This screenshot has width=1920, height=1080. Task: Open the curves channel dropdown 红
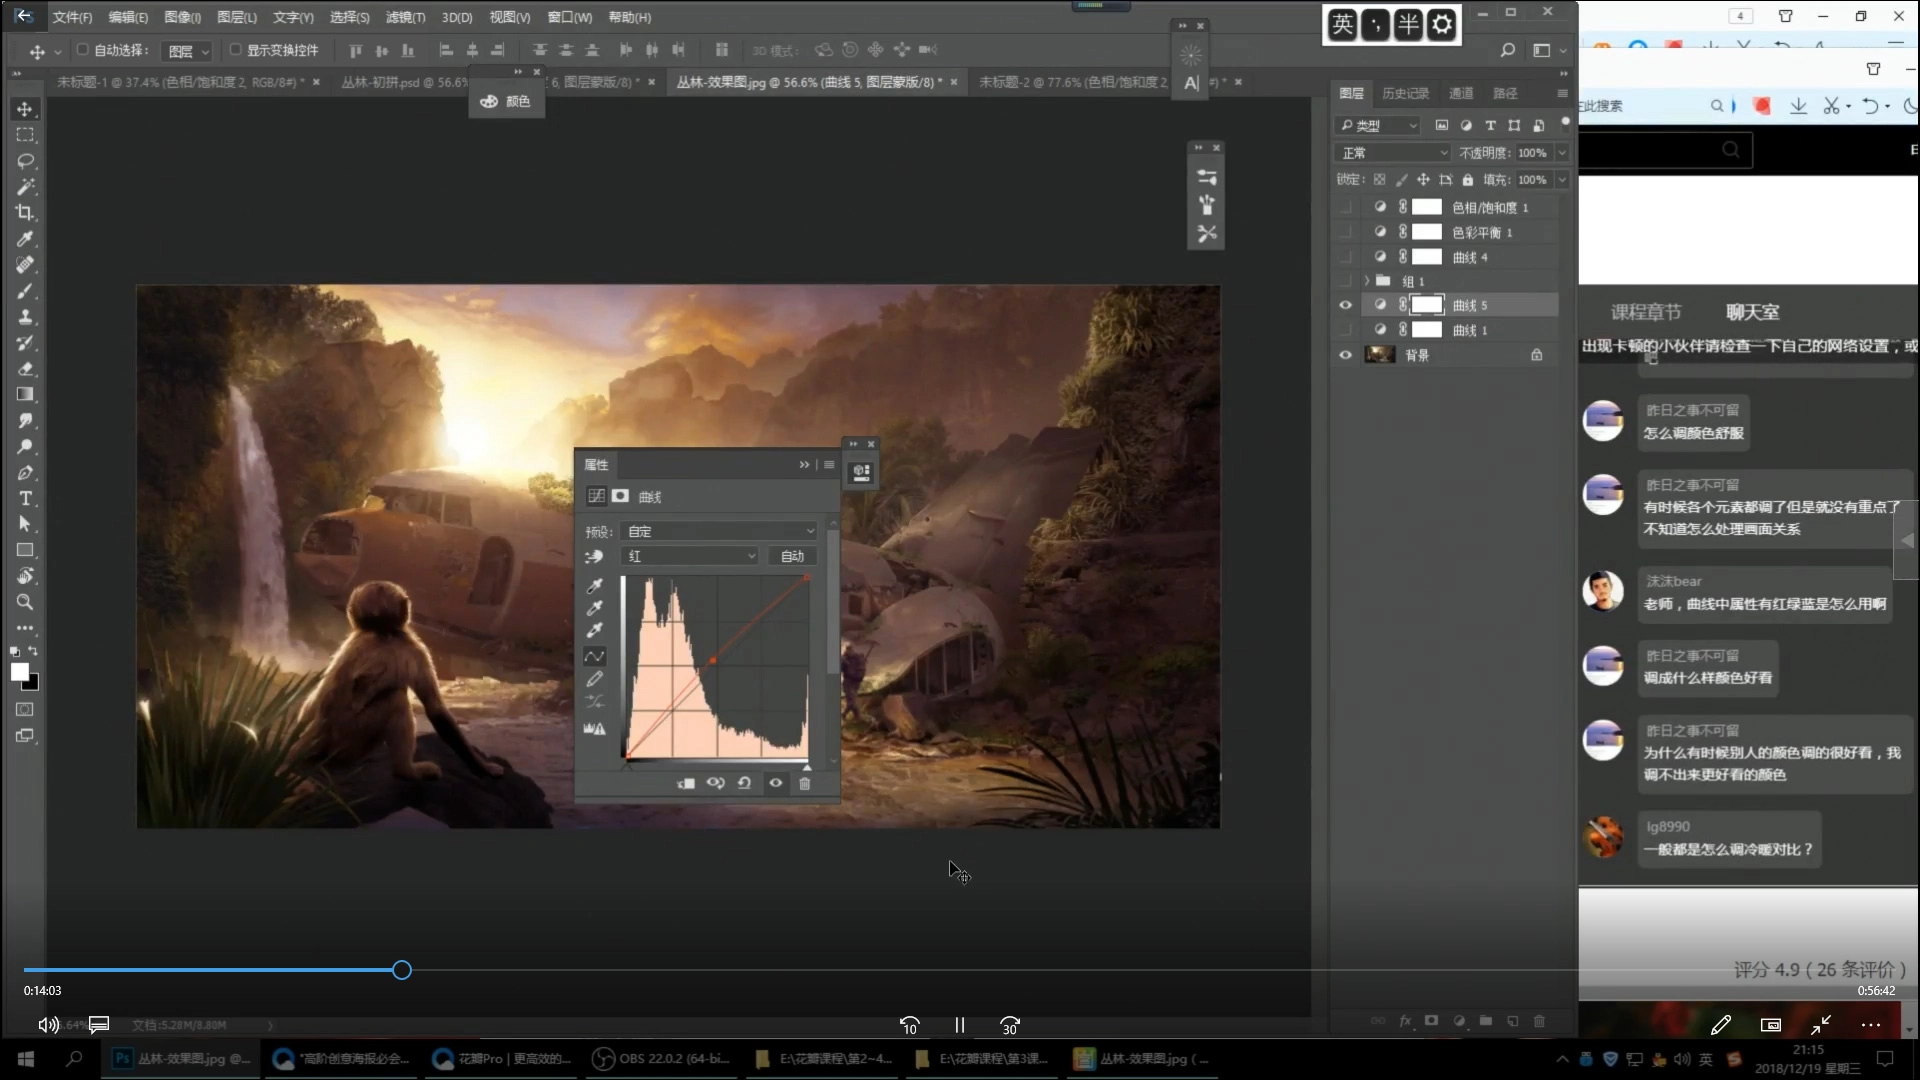coord(690,556)
